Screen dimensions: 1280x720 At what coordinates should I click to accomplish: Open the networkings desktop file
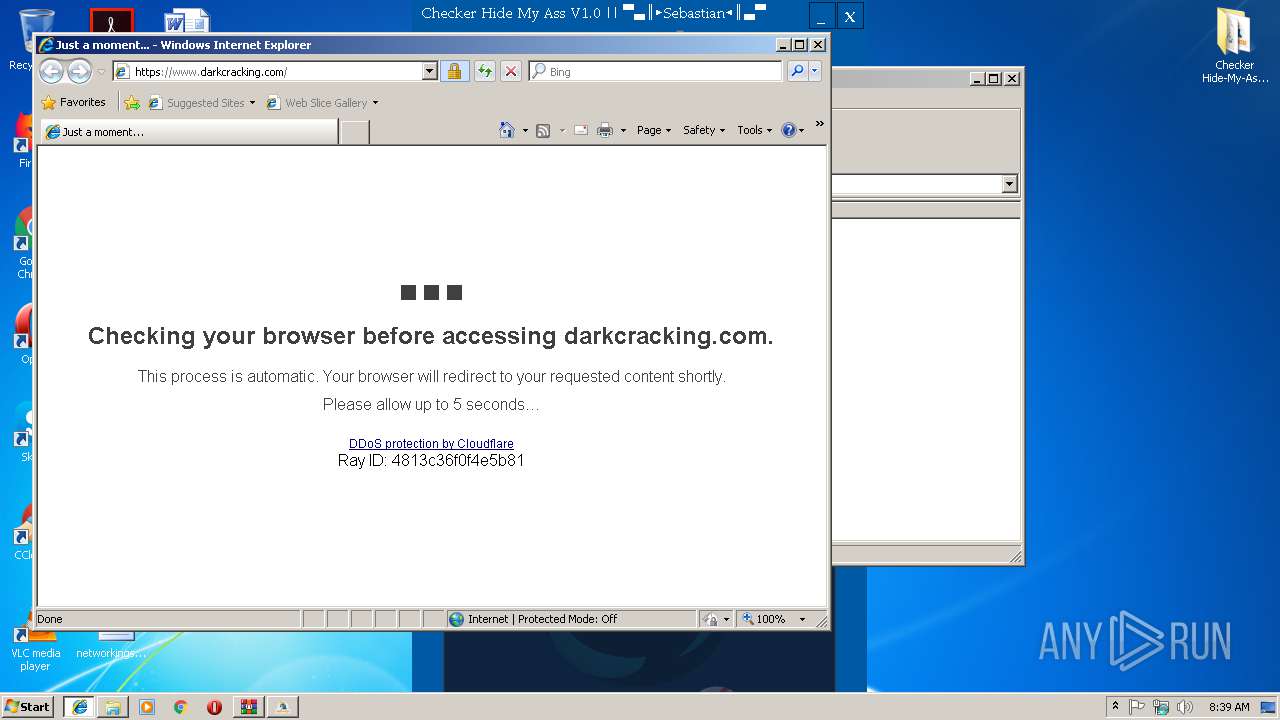tap(112, 645)
